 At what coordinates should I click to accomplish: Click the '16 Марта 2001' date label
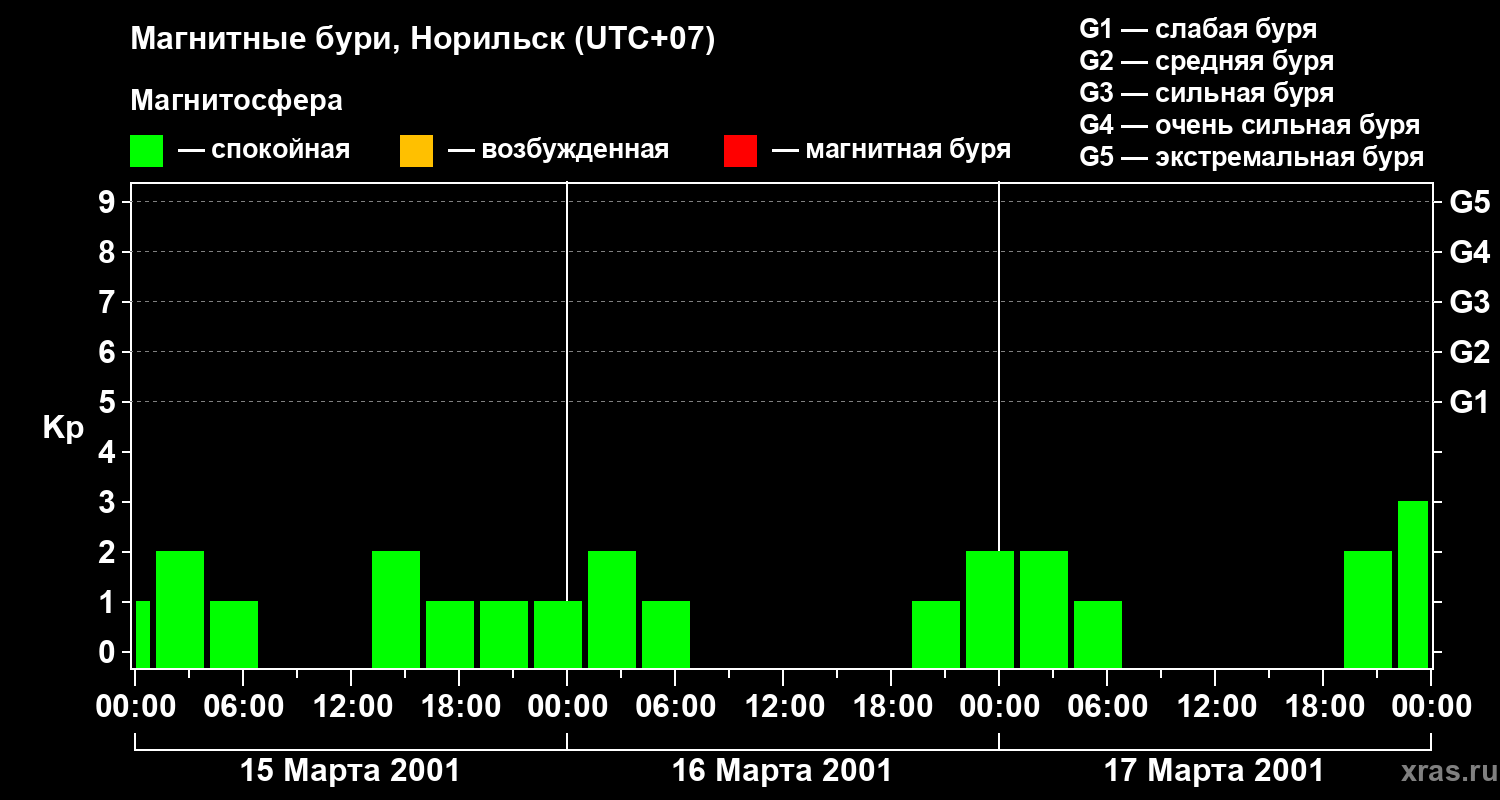tap(782, 771)
